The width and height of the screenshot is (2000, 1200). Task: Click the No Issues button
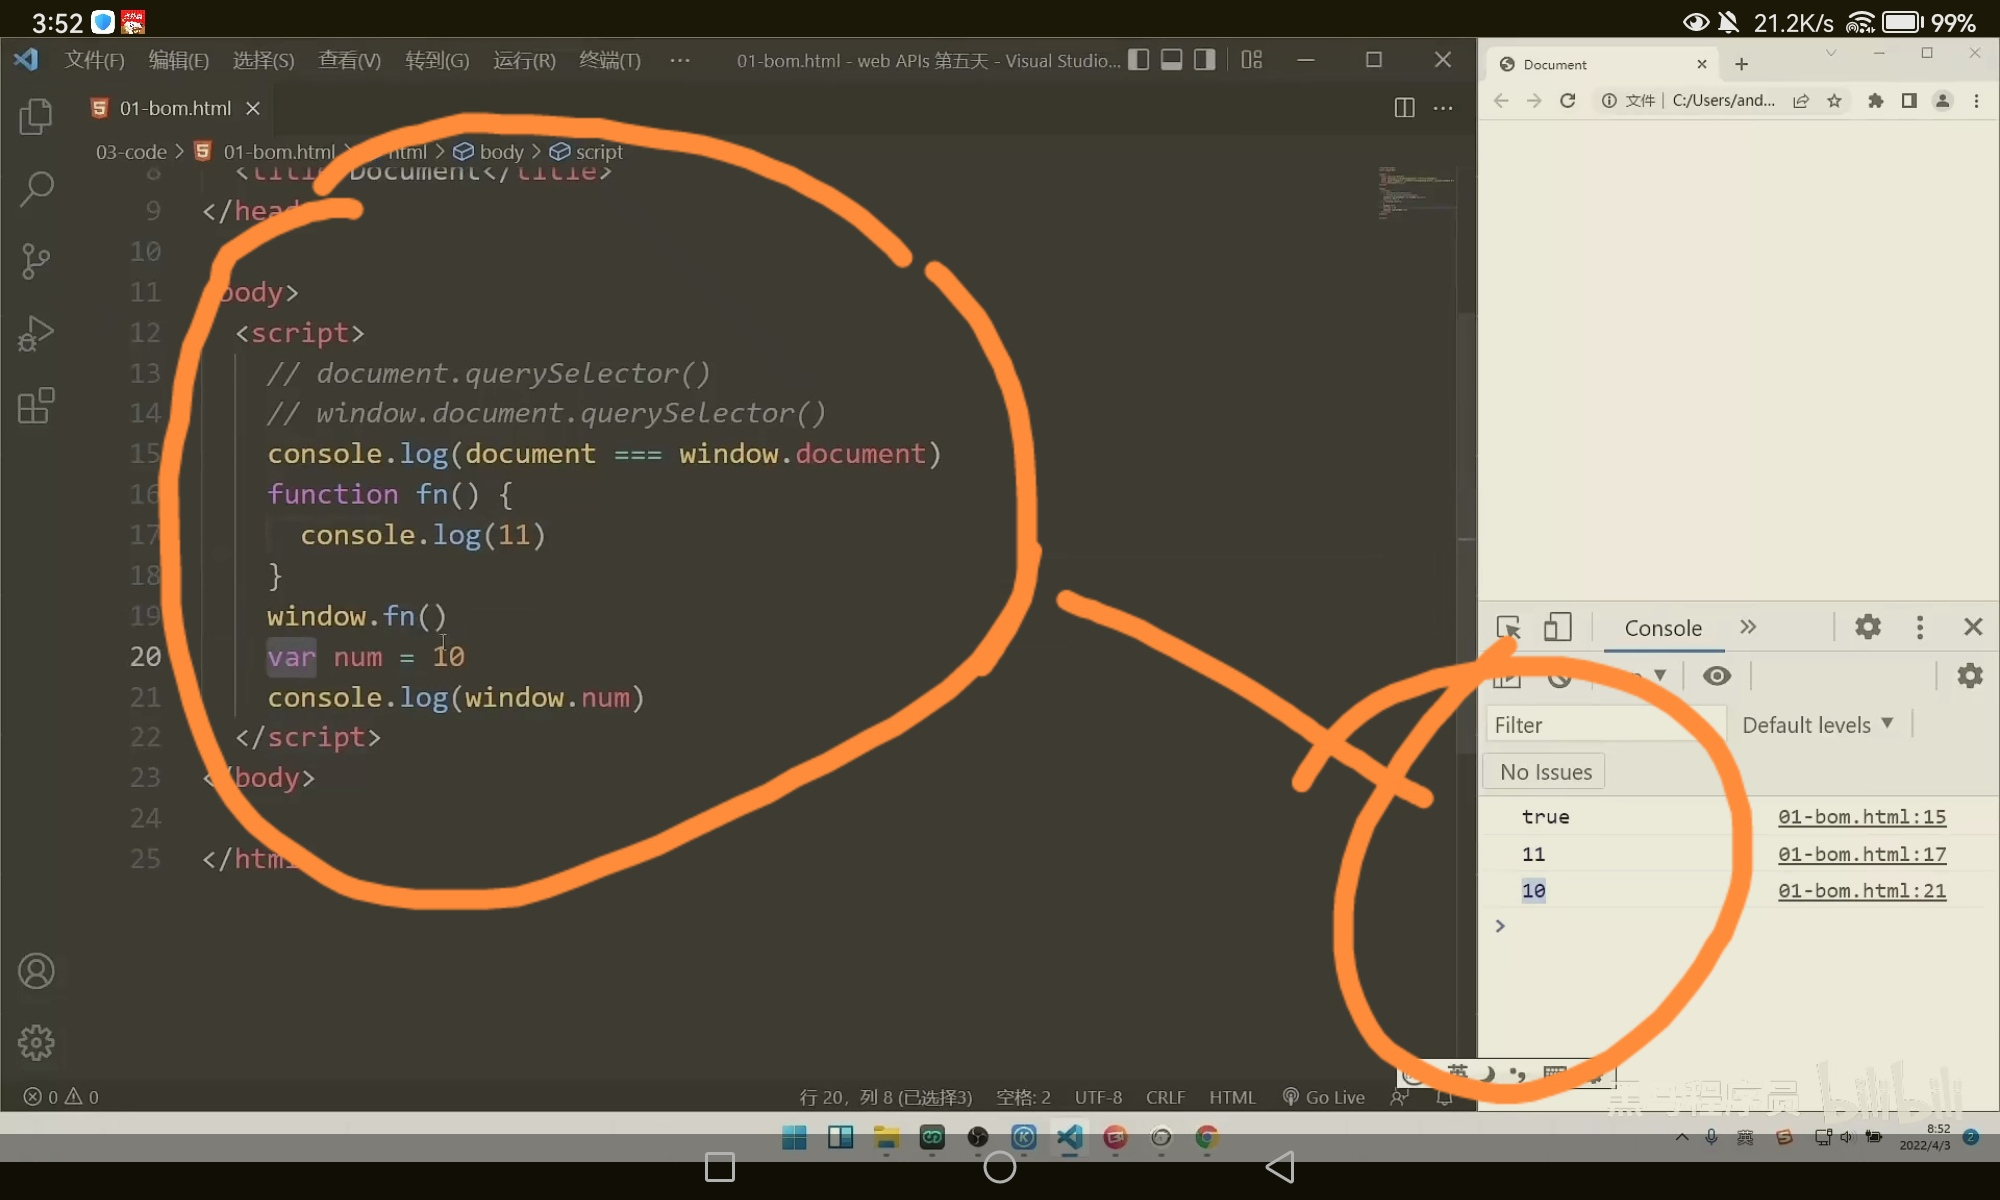click(1544, 771)
